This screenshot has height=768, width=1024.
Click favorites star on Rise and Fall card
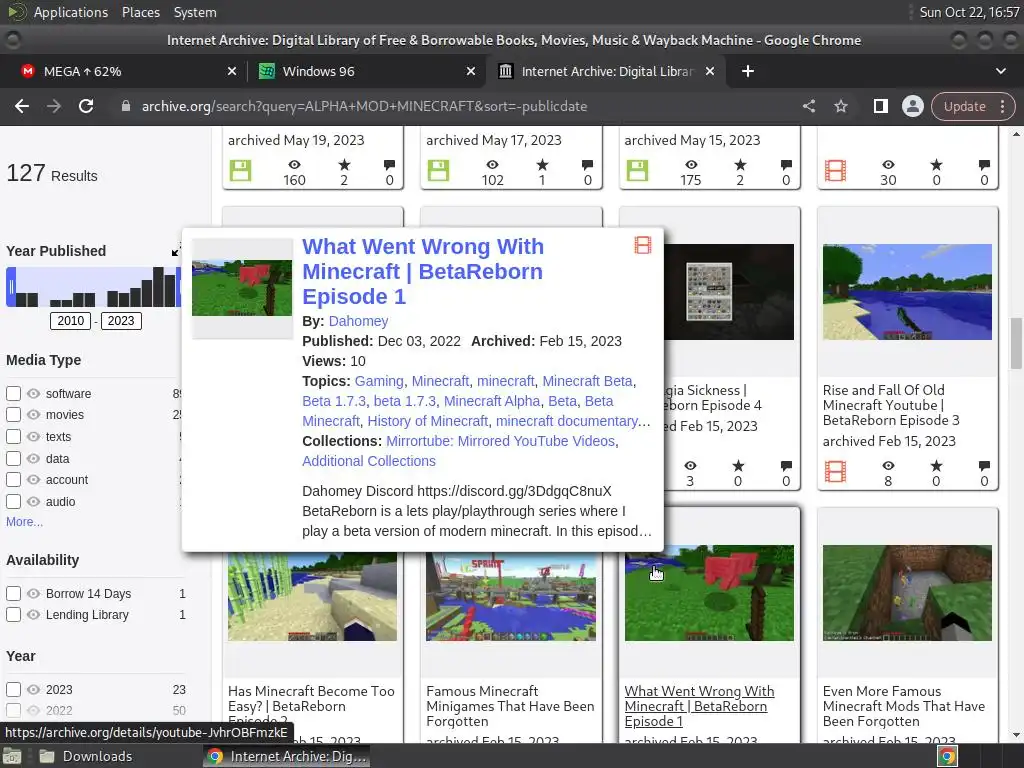click(936, 466)
